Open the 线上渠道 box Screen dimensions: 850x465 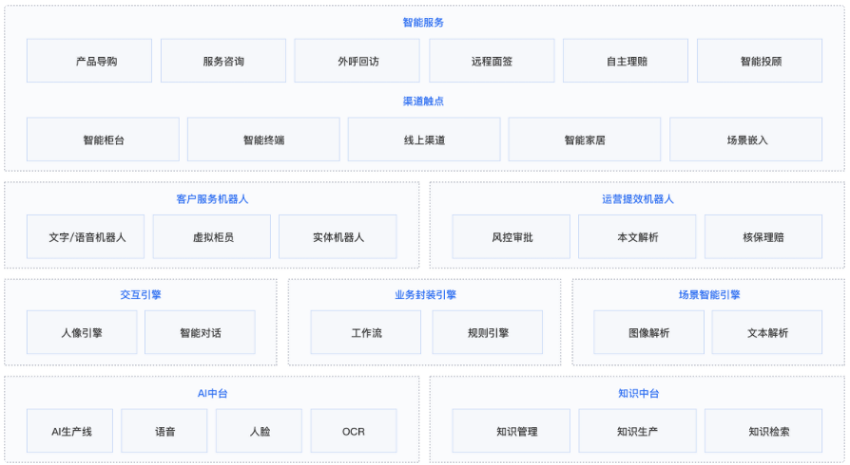(424, 139)
